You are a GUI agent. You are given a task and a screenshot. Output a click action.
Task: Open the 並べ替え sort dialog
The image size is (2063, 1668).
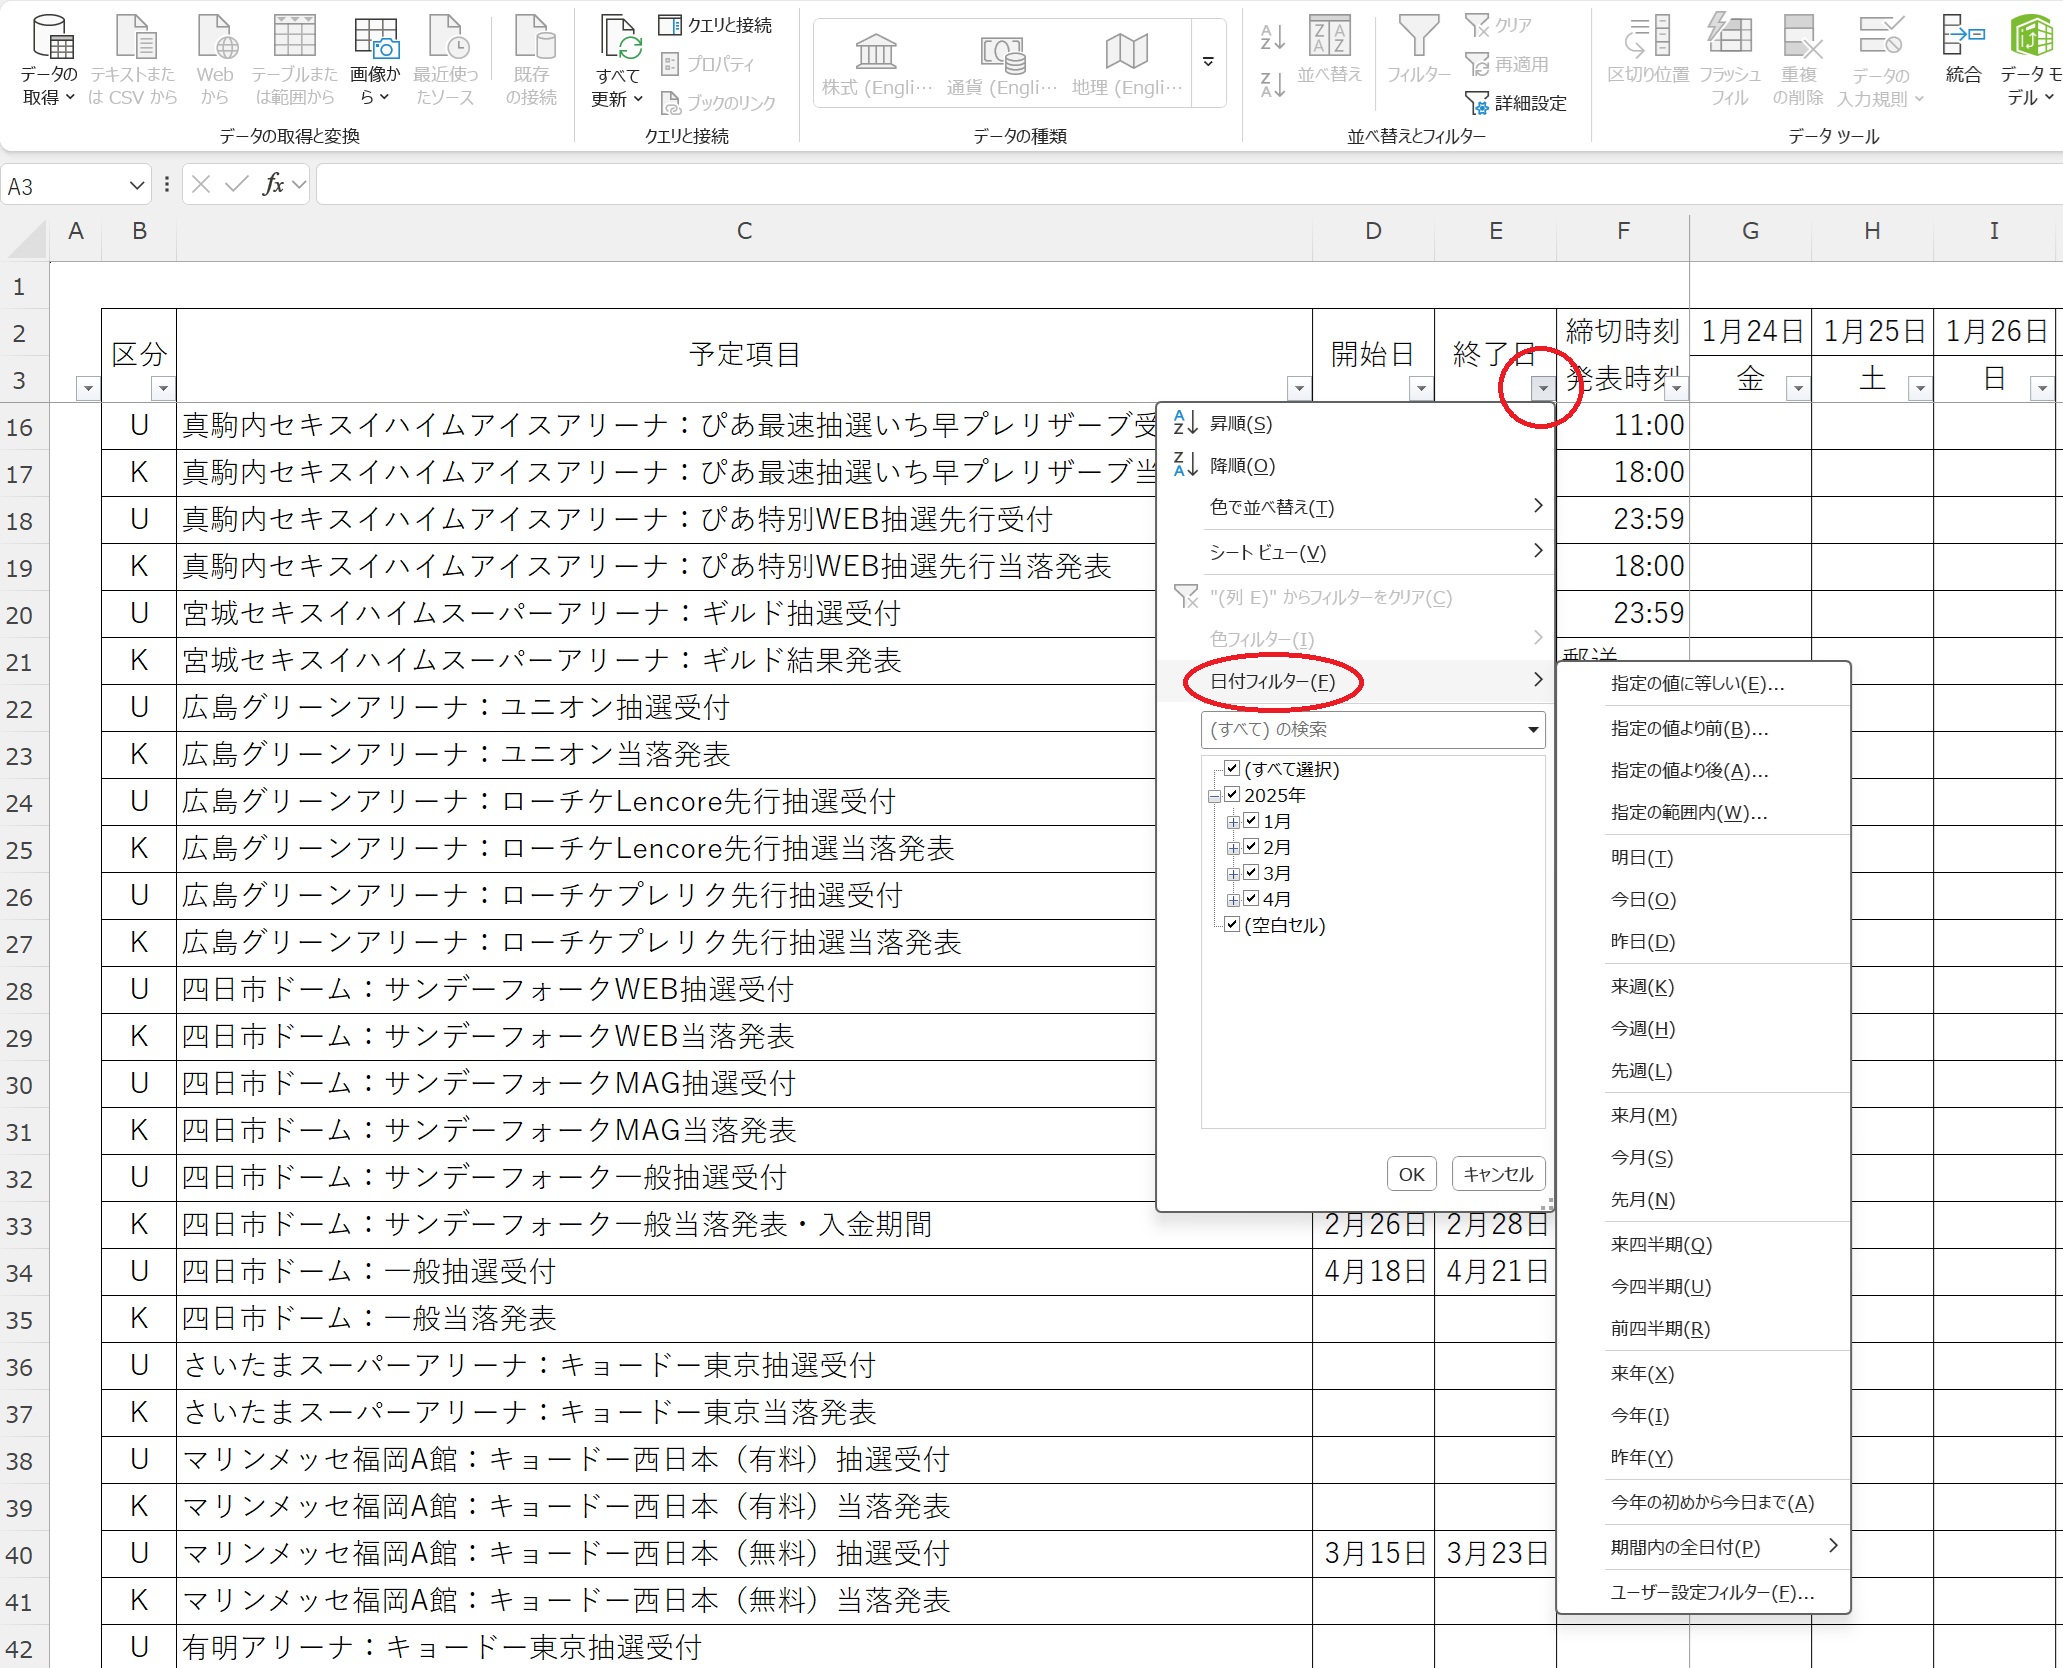pos(1330,50)
